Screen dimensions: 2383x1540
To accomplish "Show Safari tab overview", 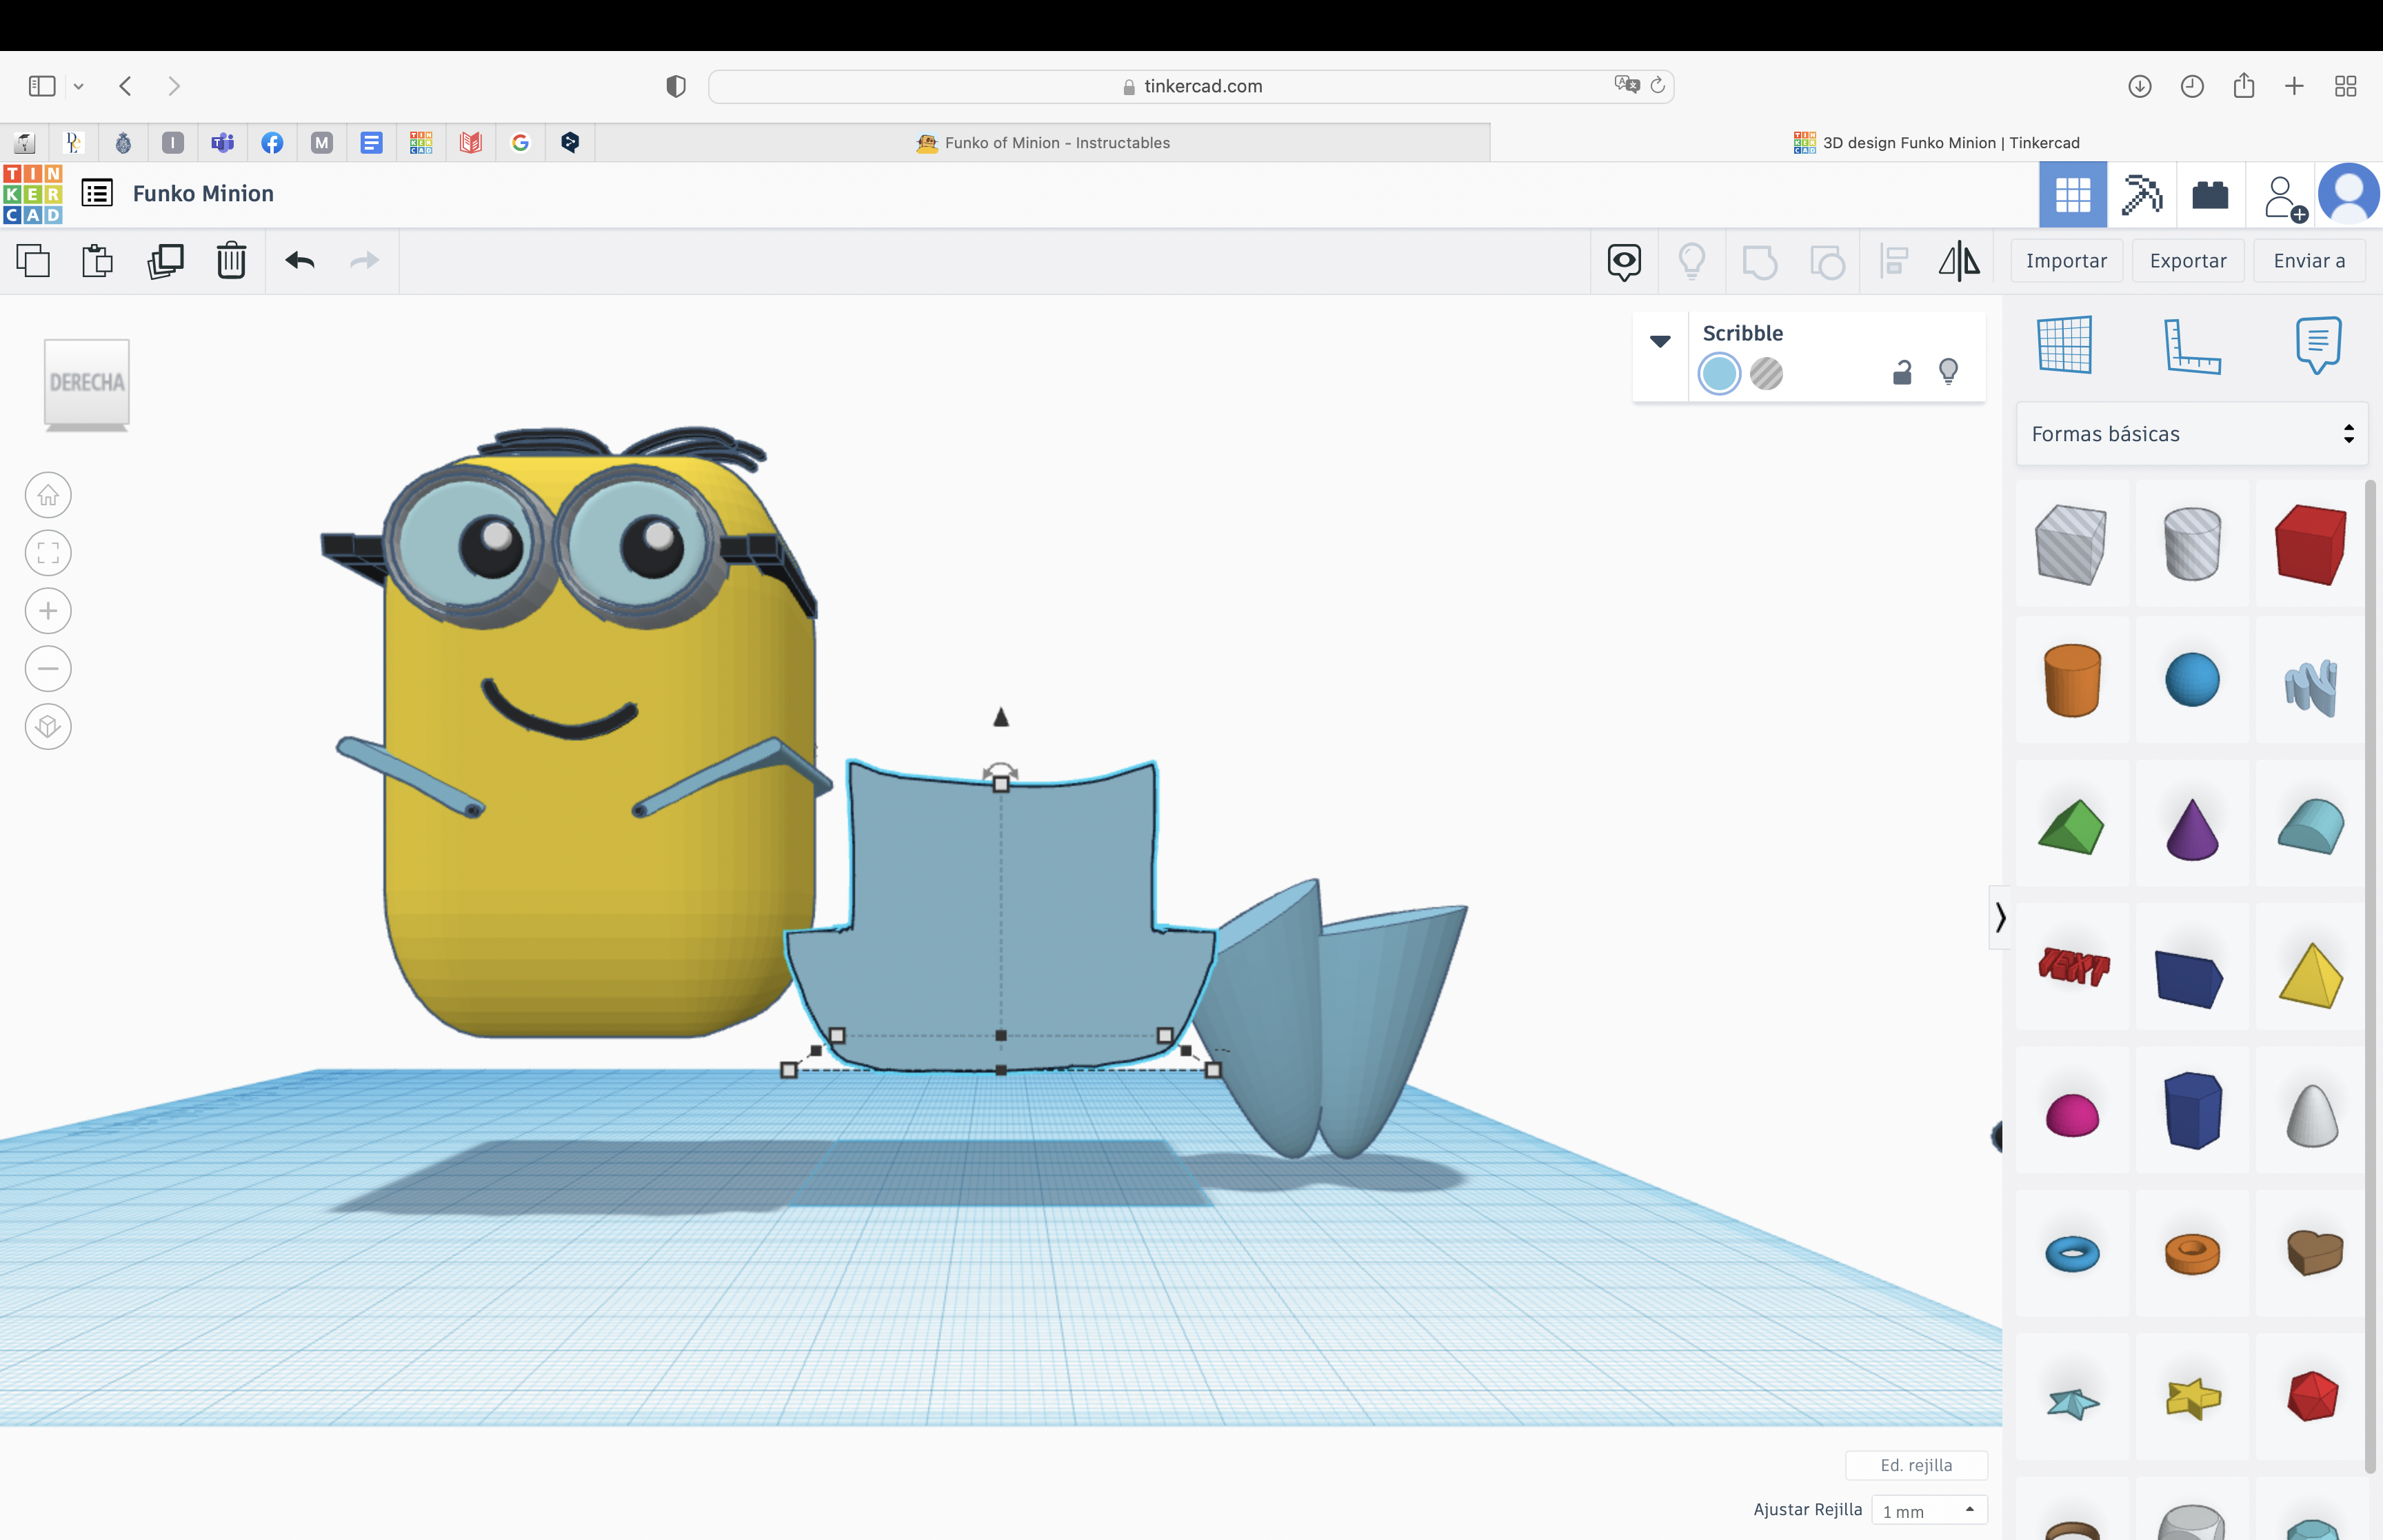I will (2345, 86).
